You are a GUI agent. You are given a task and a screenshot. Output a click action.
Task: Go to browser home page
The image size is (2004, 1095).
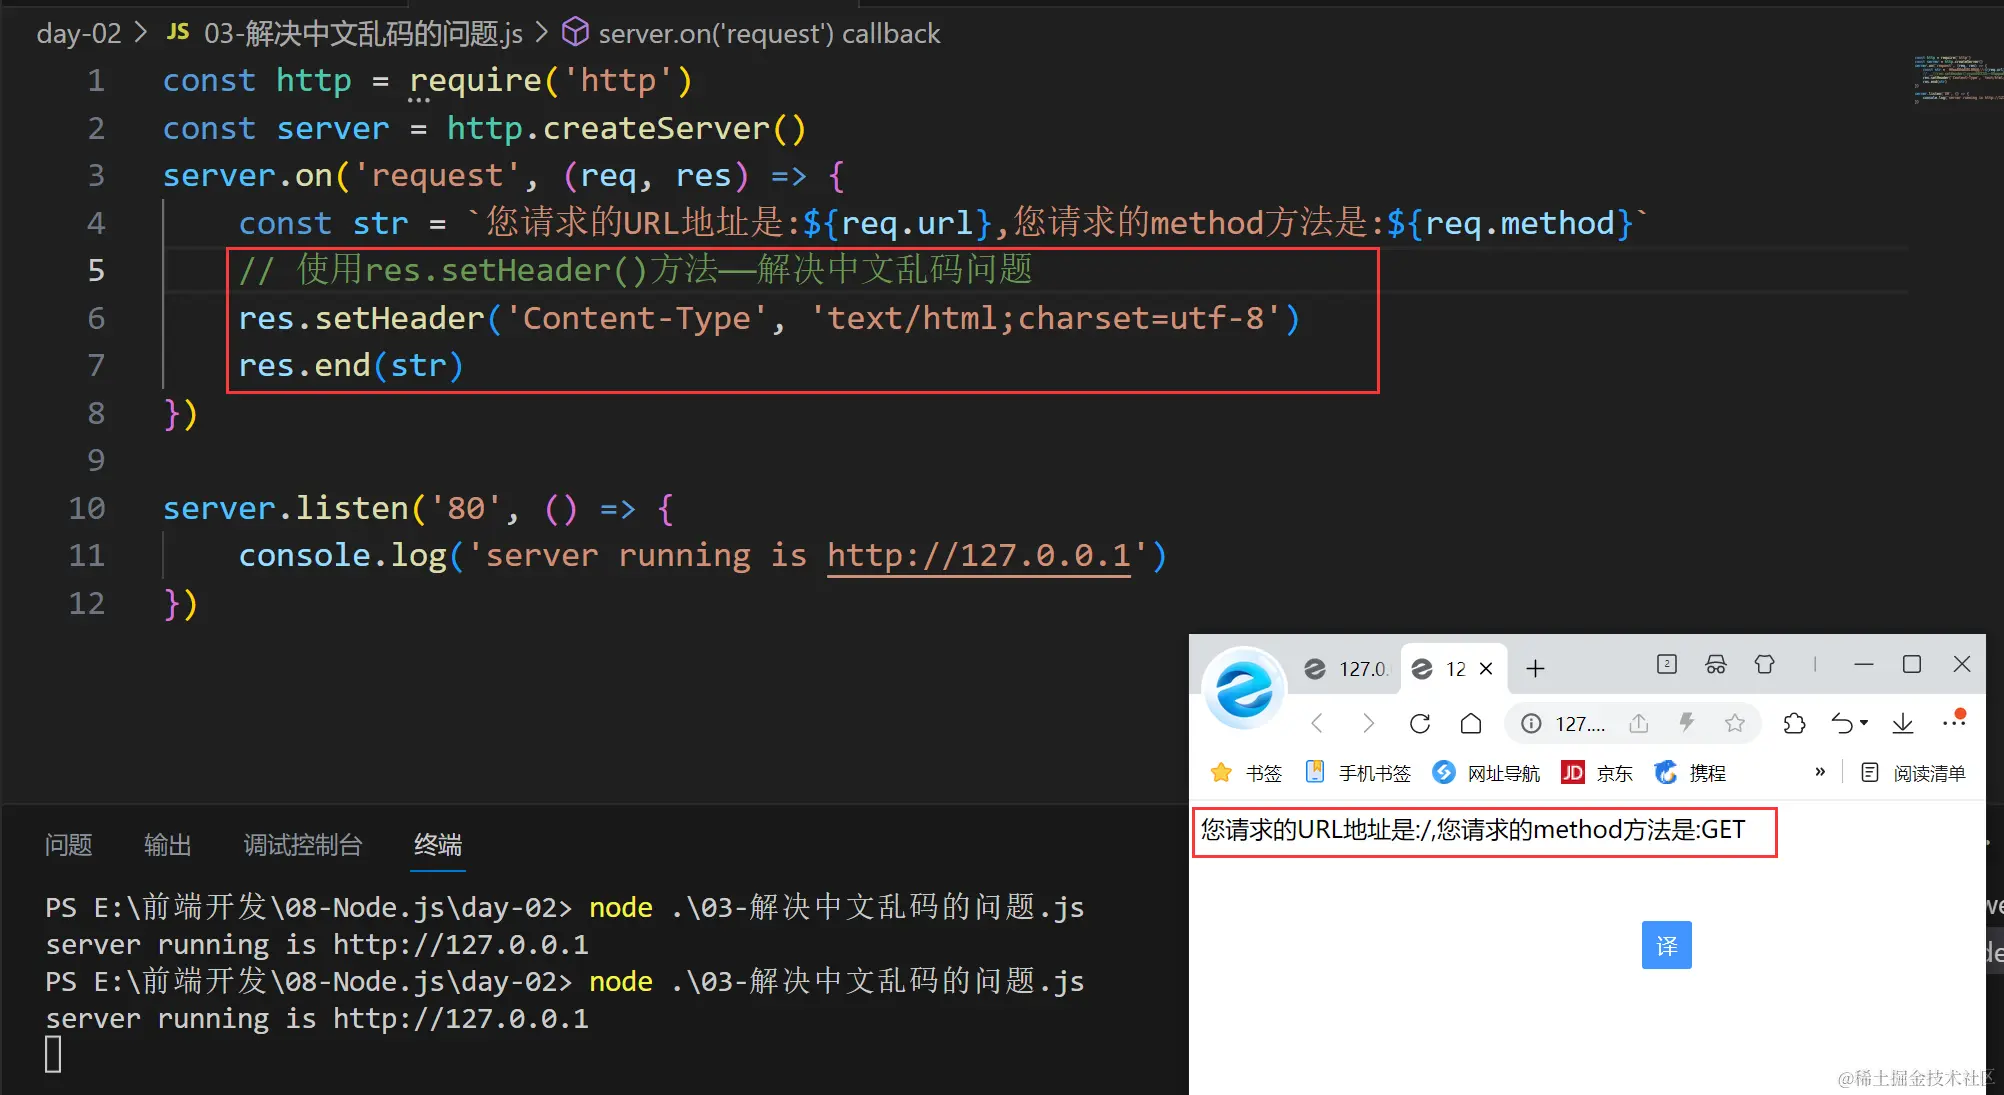(1471, 723)
